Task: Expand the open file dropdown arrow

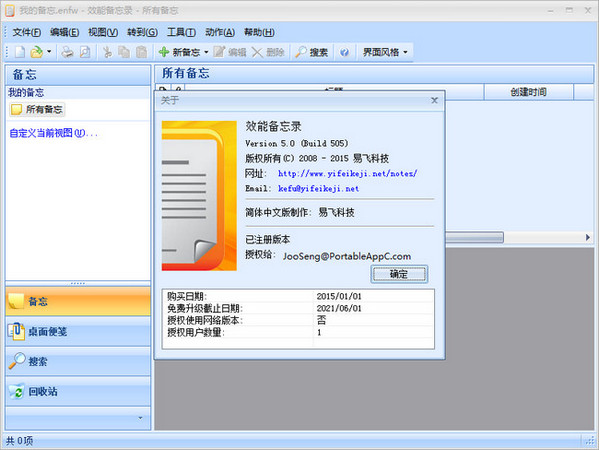Action: point(49,52)
